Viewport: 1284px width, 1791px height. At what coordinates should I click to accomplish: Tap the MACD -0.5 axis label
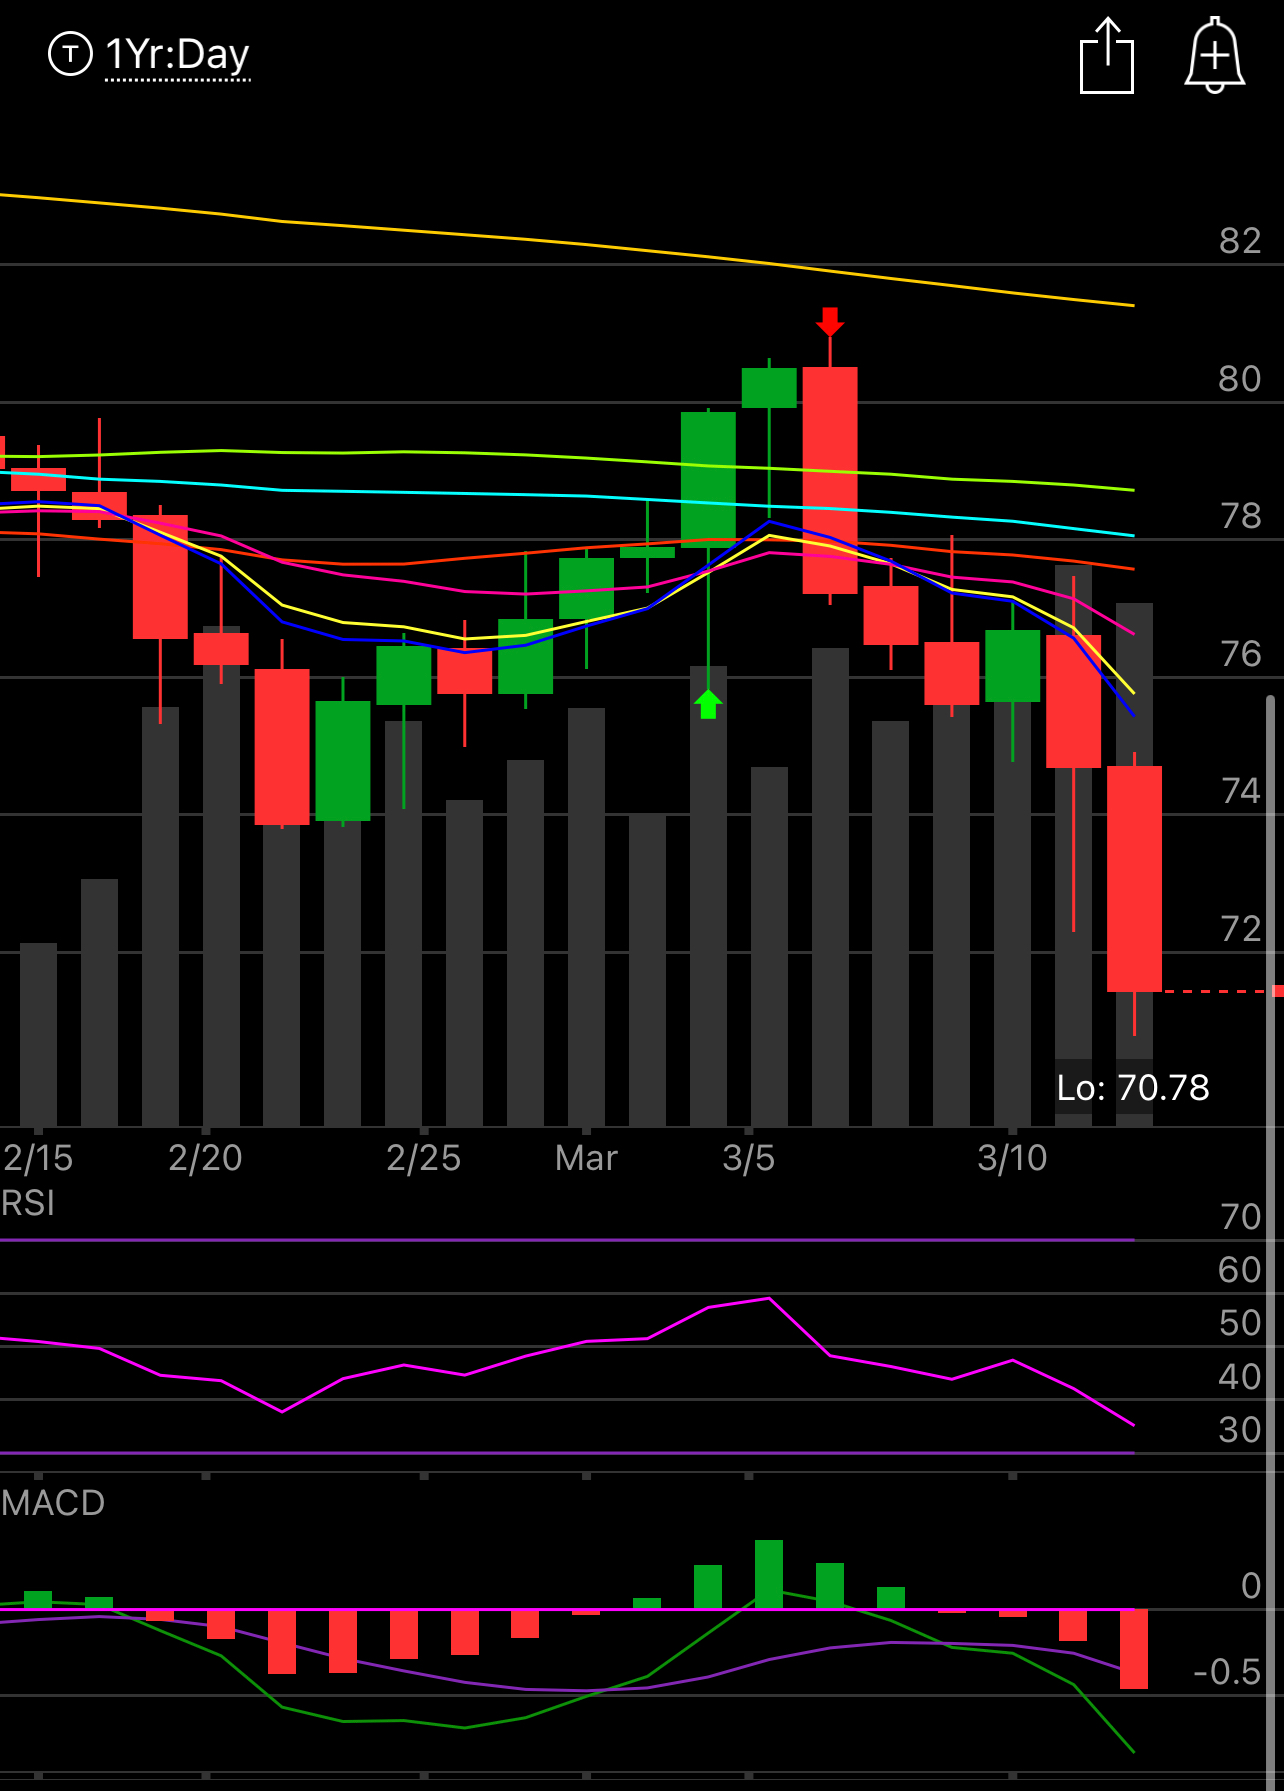point(1227,1672)
